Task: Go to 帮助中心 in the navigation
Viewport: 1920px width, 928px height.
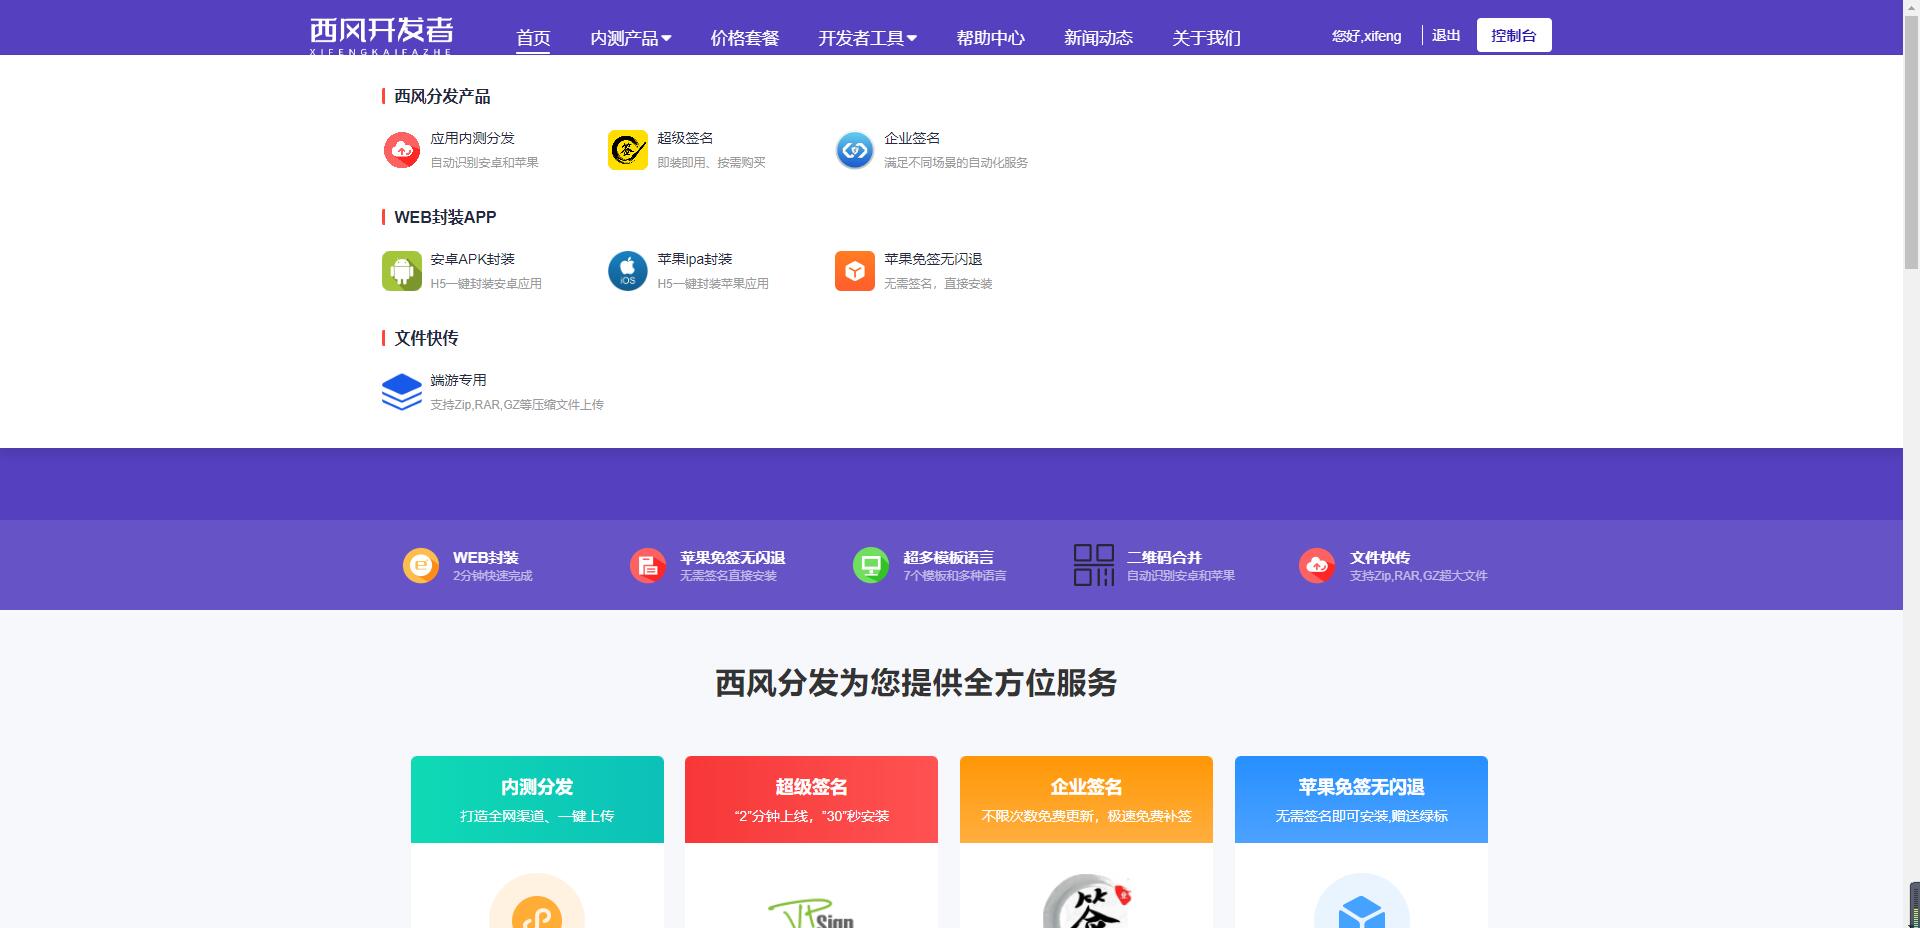Action: [990, 38]
